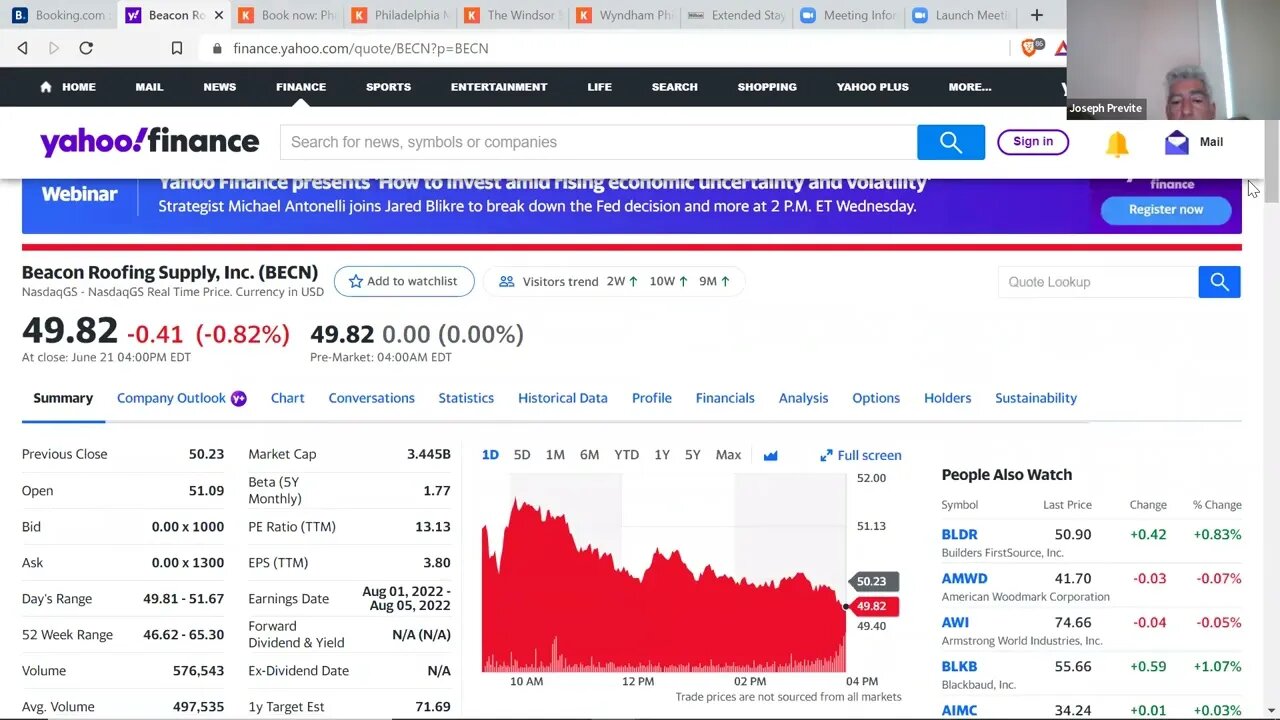Open Brave shields icon
The image size is (1280, 720).
pyautogui.click(x=1029, y=48)
